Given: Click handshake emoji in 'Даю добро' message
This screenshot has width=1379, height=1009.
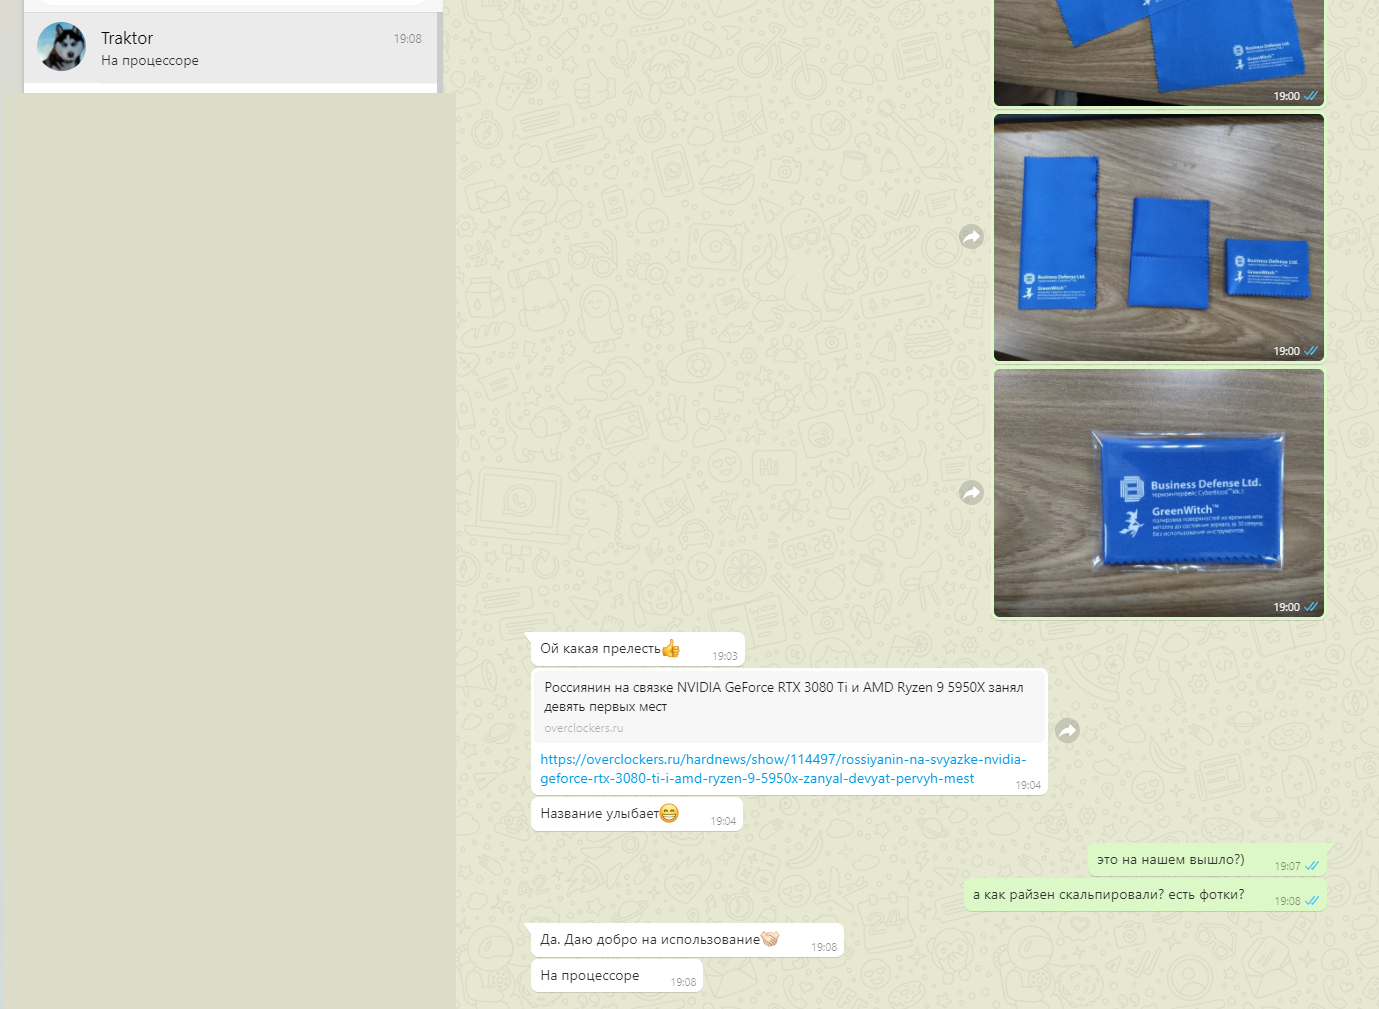Looking at the screenshot, I should click(x=770, y=939).
